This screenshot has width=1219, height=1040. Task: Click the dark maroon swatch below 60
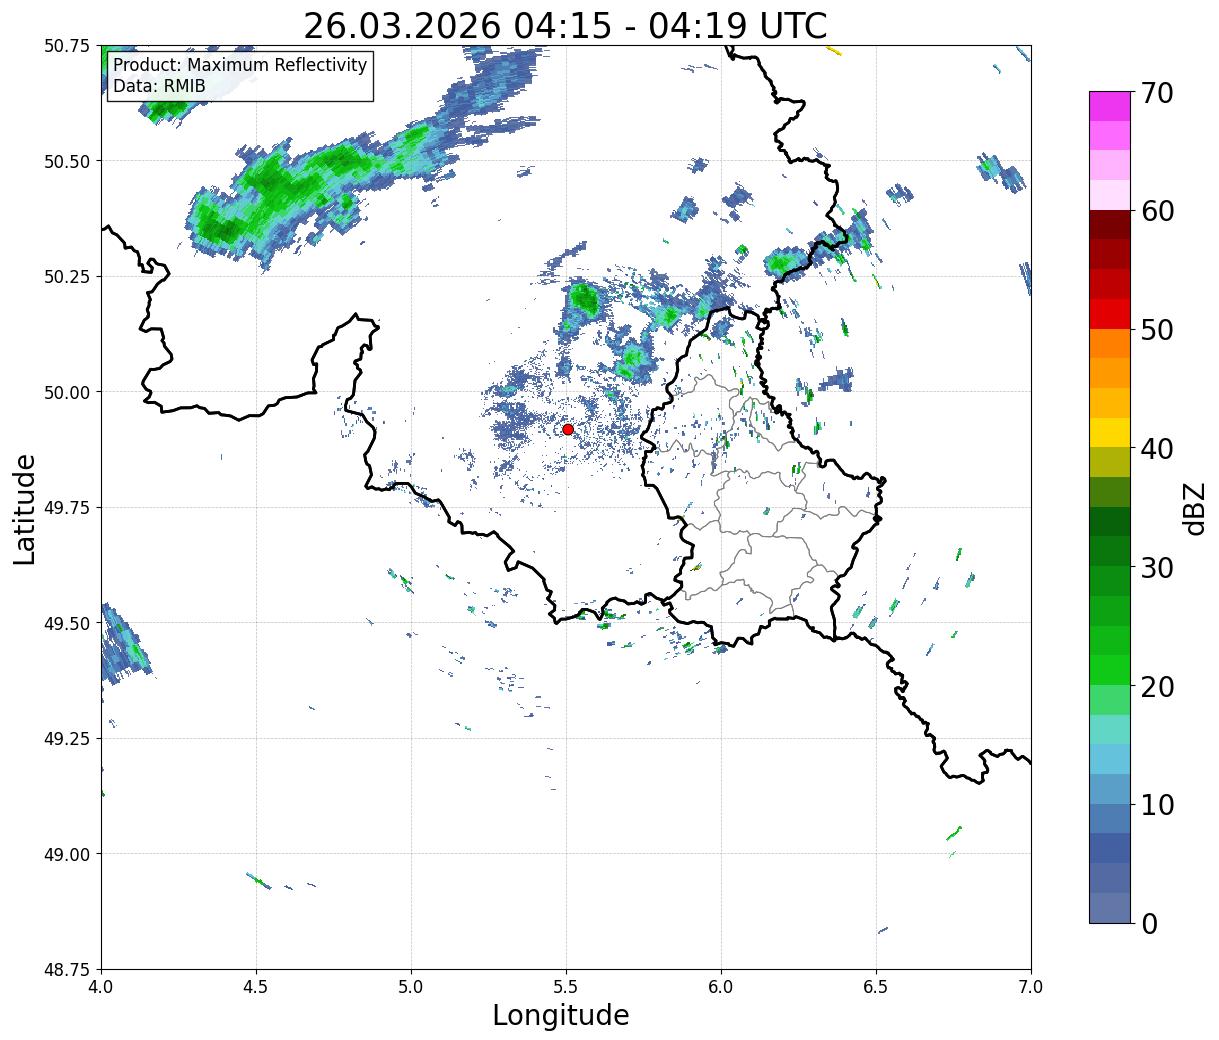click(1110, 225)
